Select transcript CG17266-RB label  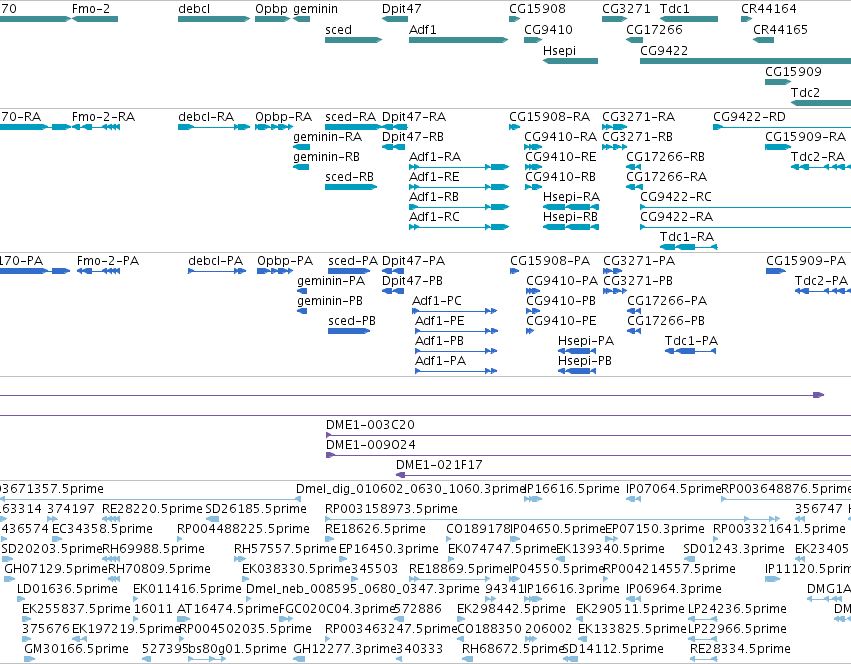[x=665, y=157]
